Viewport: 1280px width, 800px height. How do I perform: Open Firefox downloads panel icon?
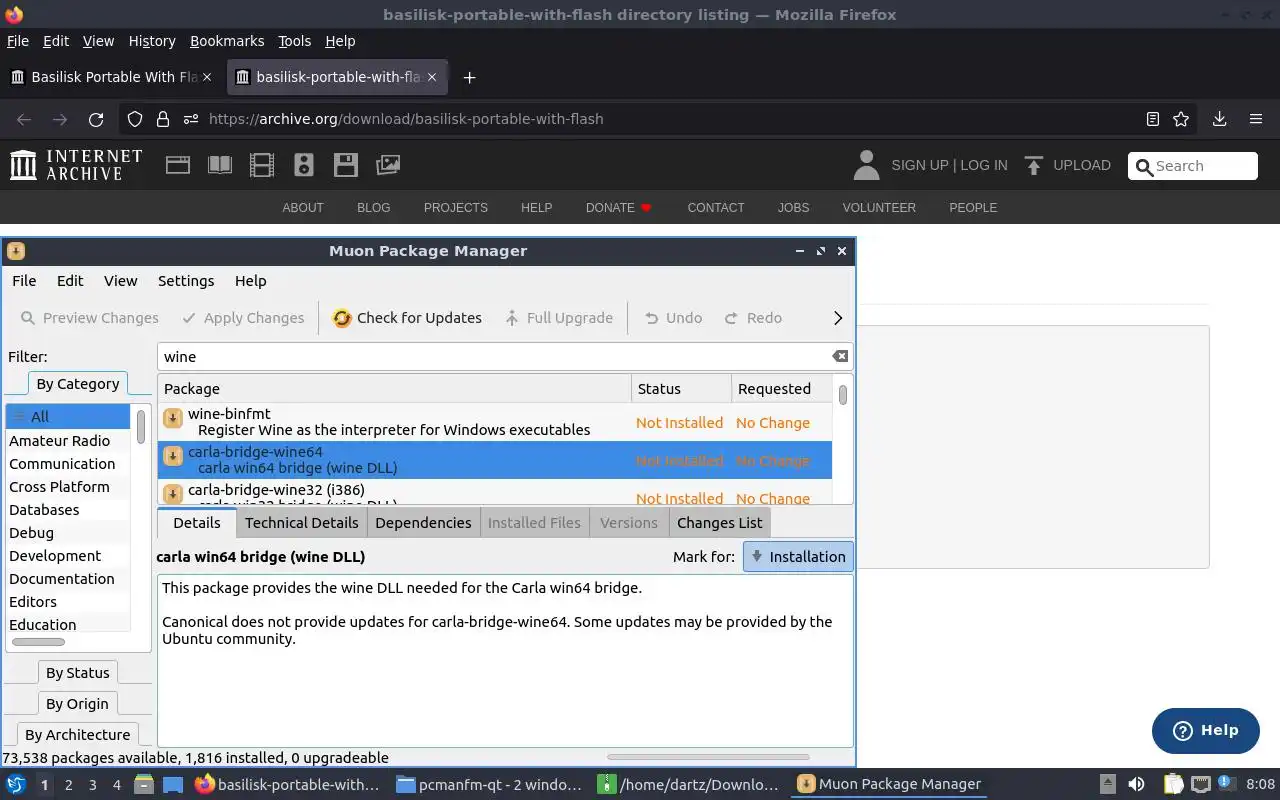coord(1219,119)
